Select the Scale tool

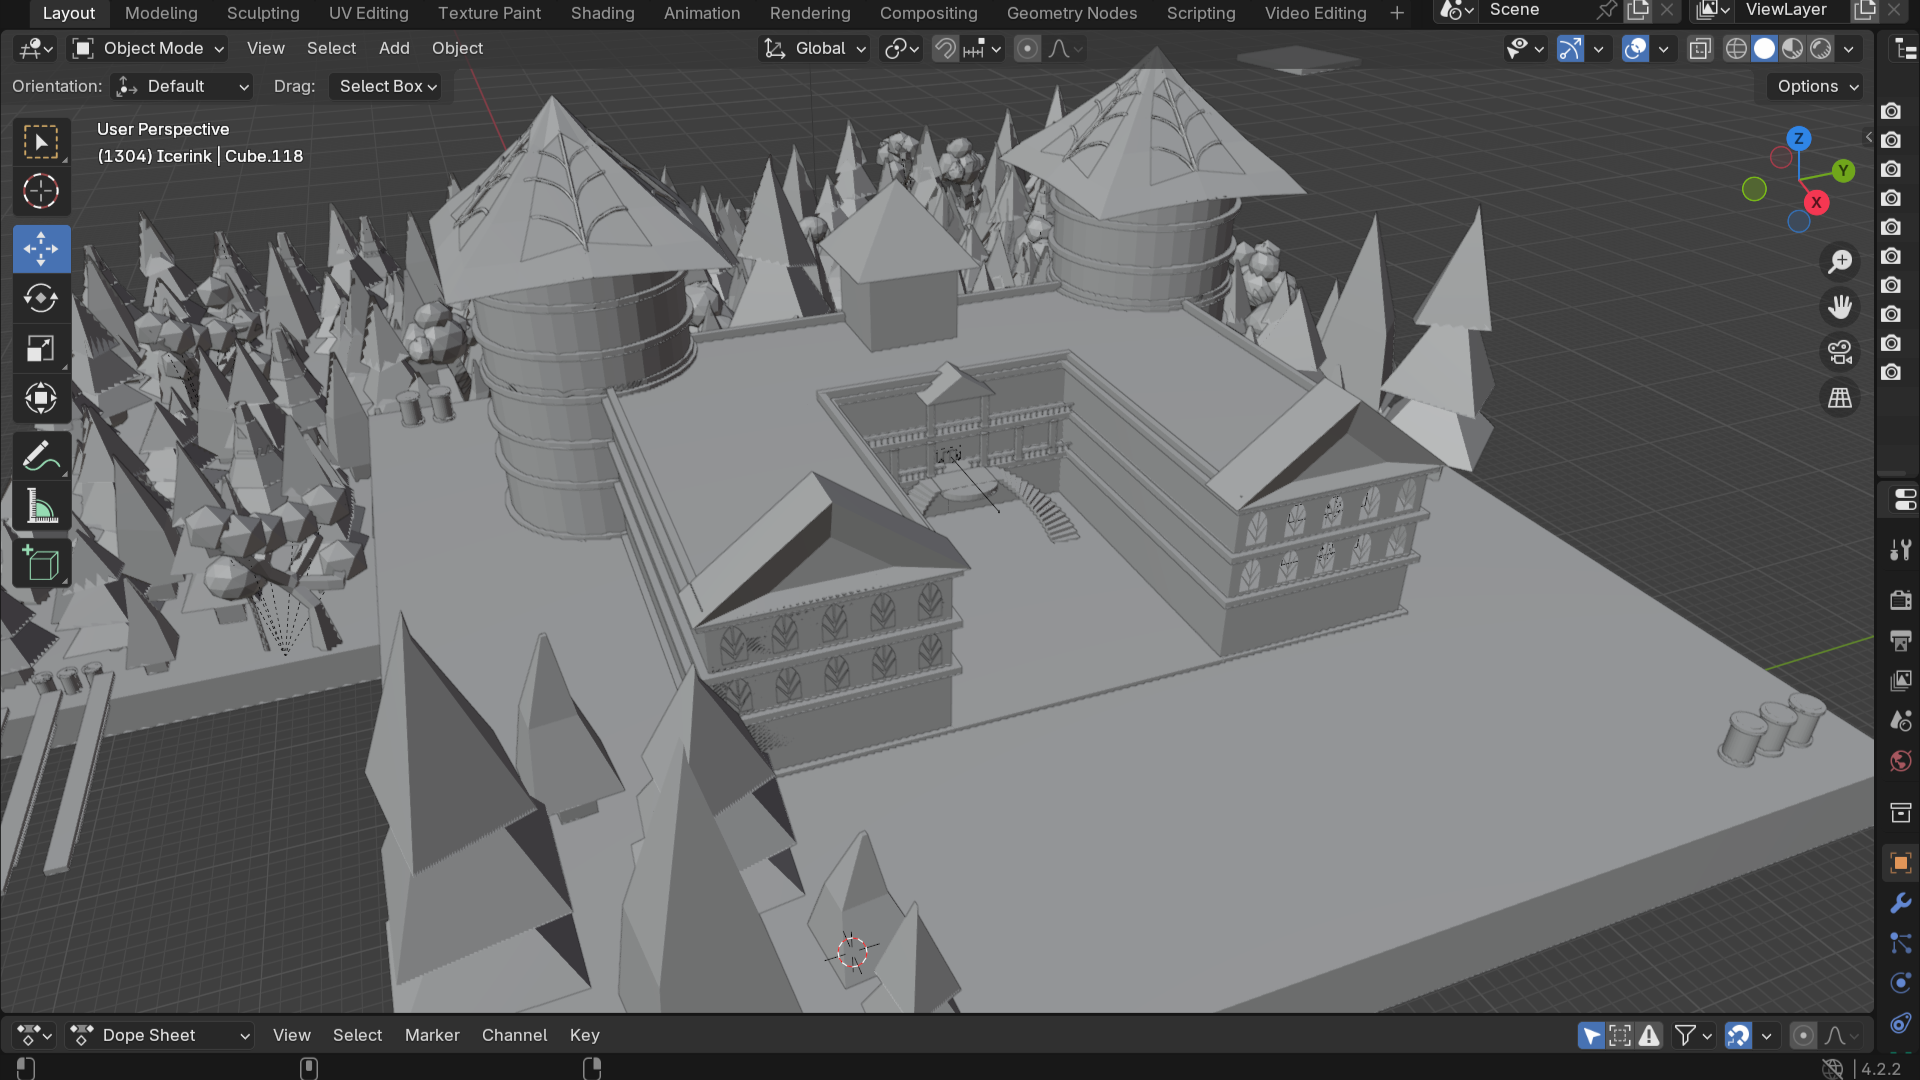(x=41, y=349)
